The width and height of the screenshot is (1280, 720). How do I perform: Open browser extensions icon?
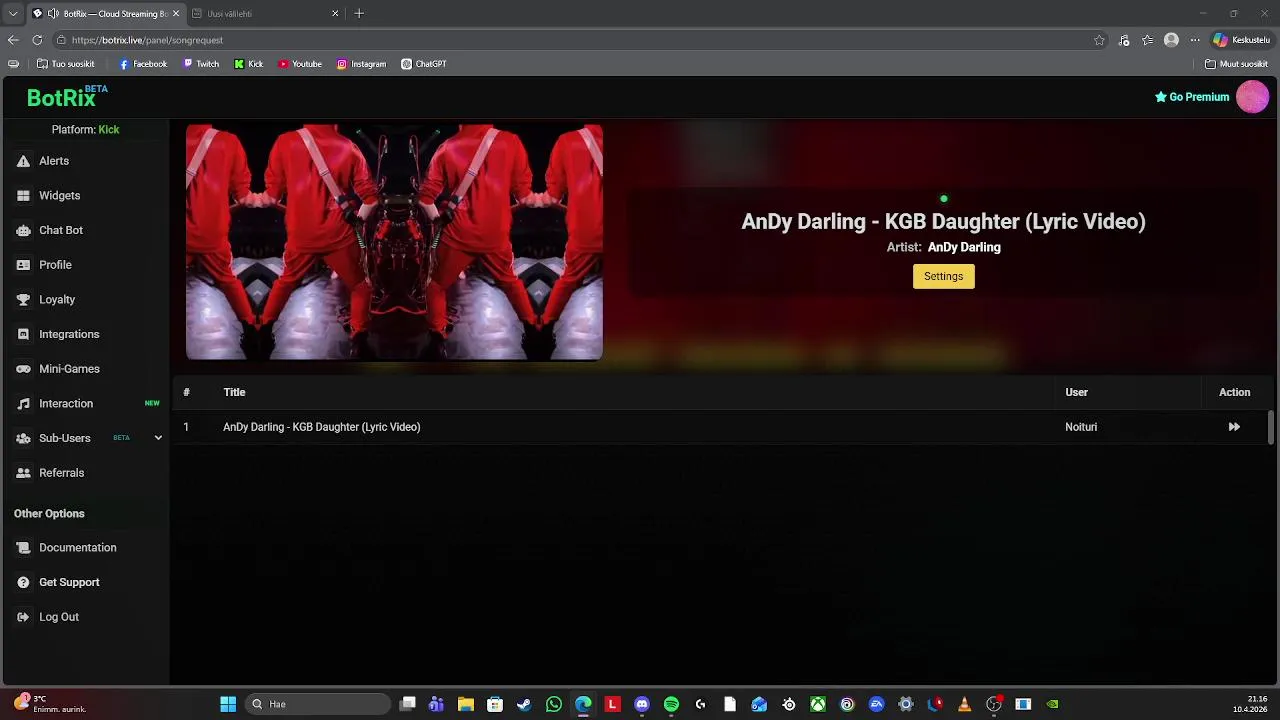click(x=1124, y=40)
